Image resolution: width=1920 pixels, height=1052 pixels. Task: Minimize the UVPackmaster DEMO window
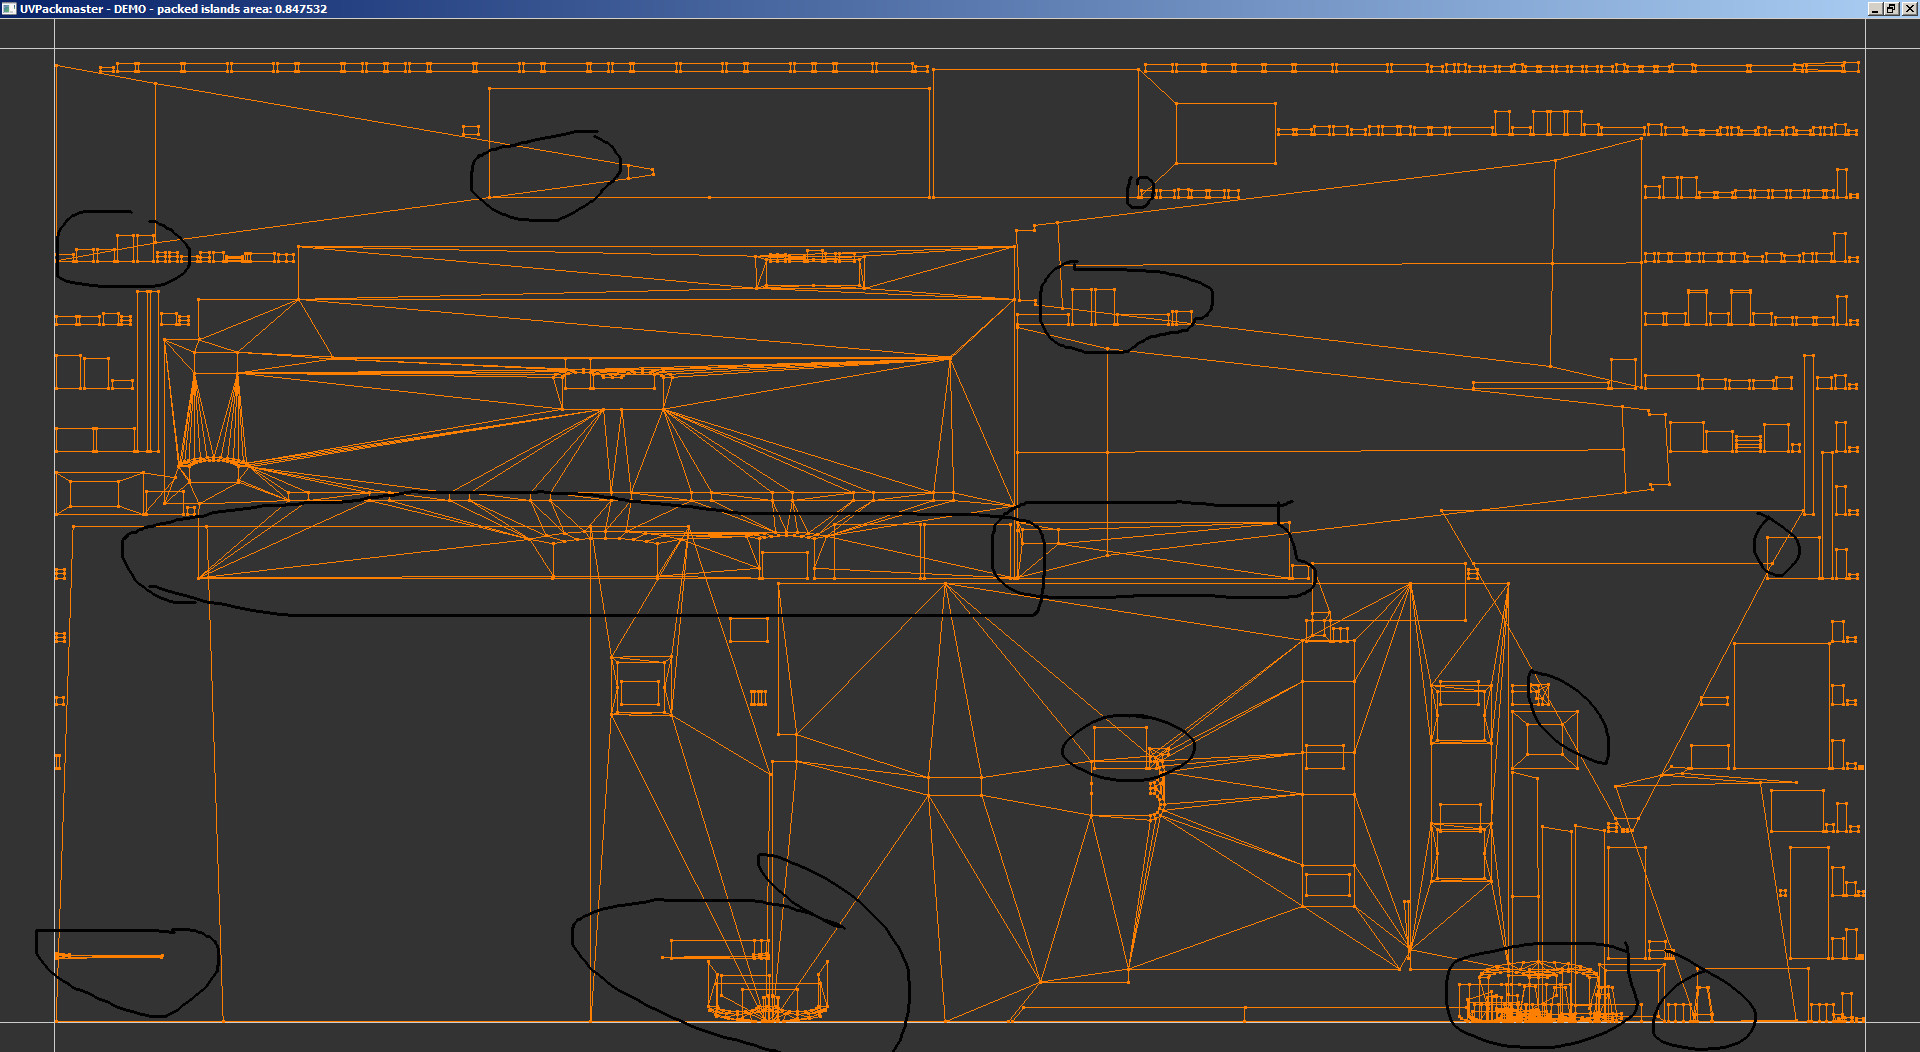1875,9
